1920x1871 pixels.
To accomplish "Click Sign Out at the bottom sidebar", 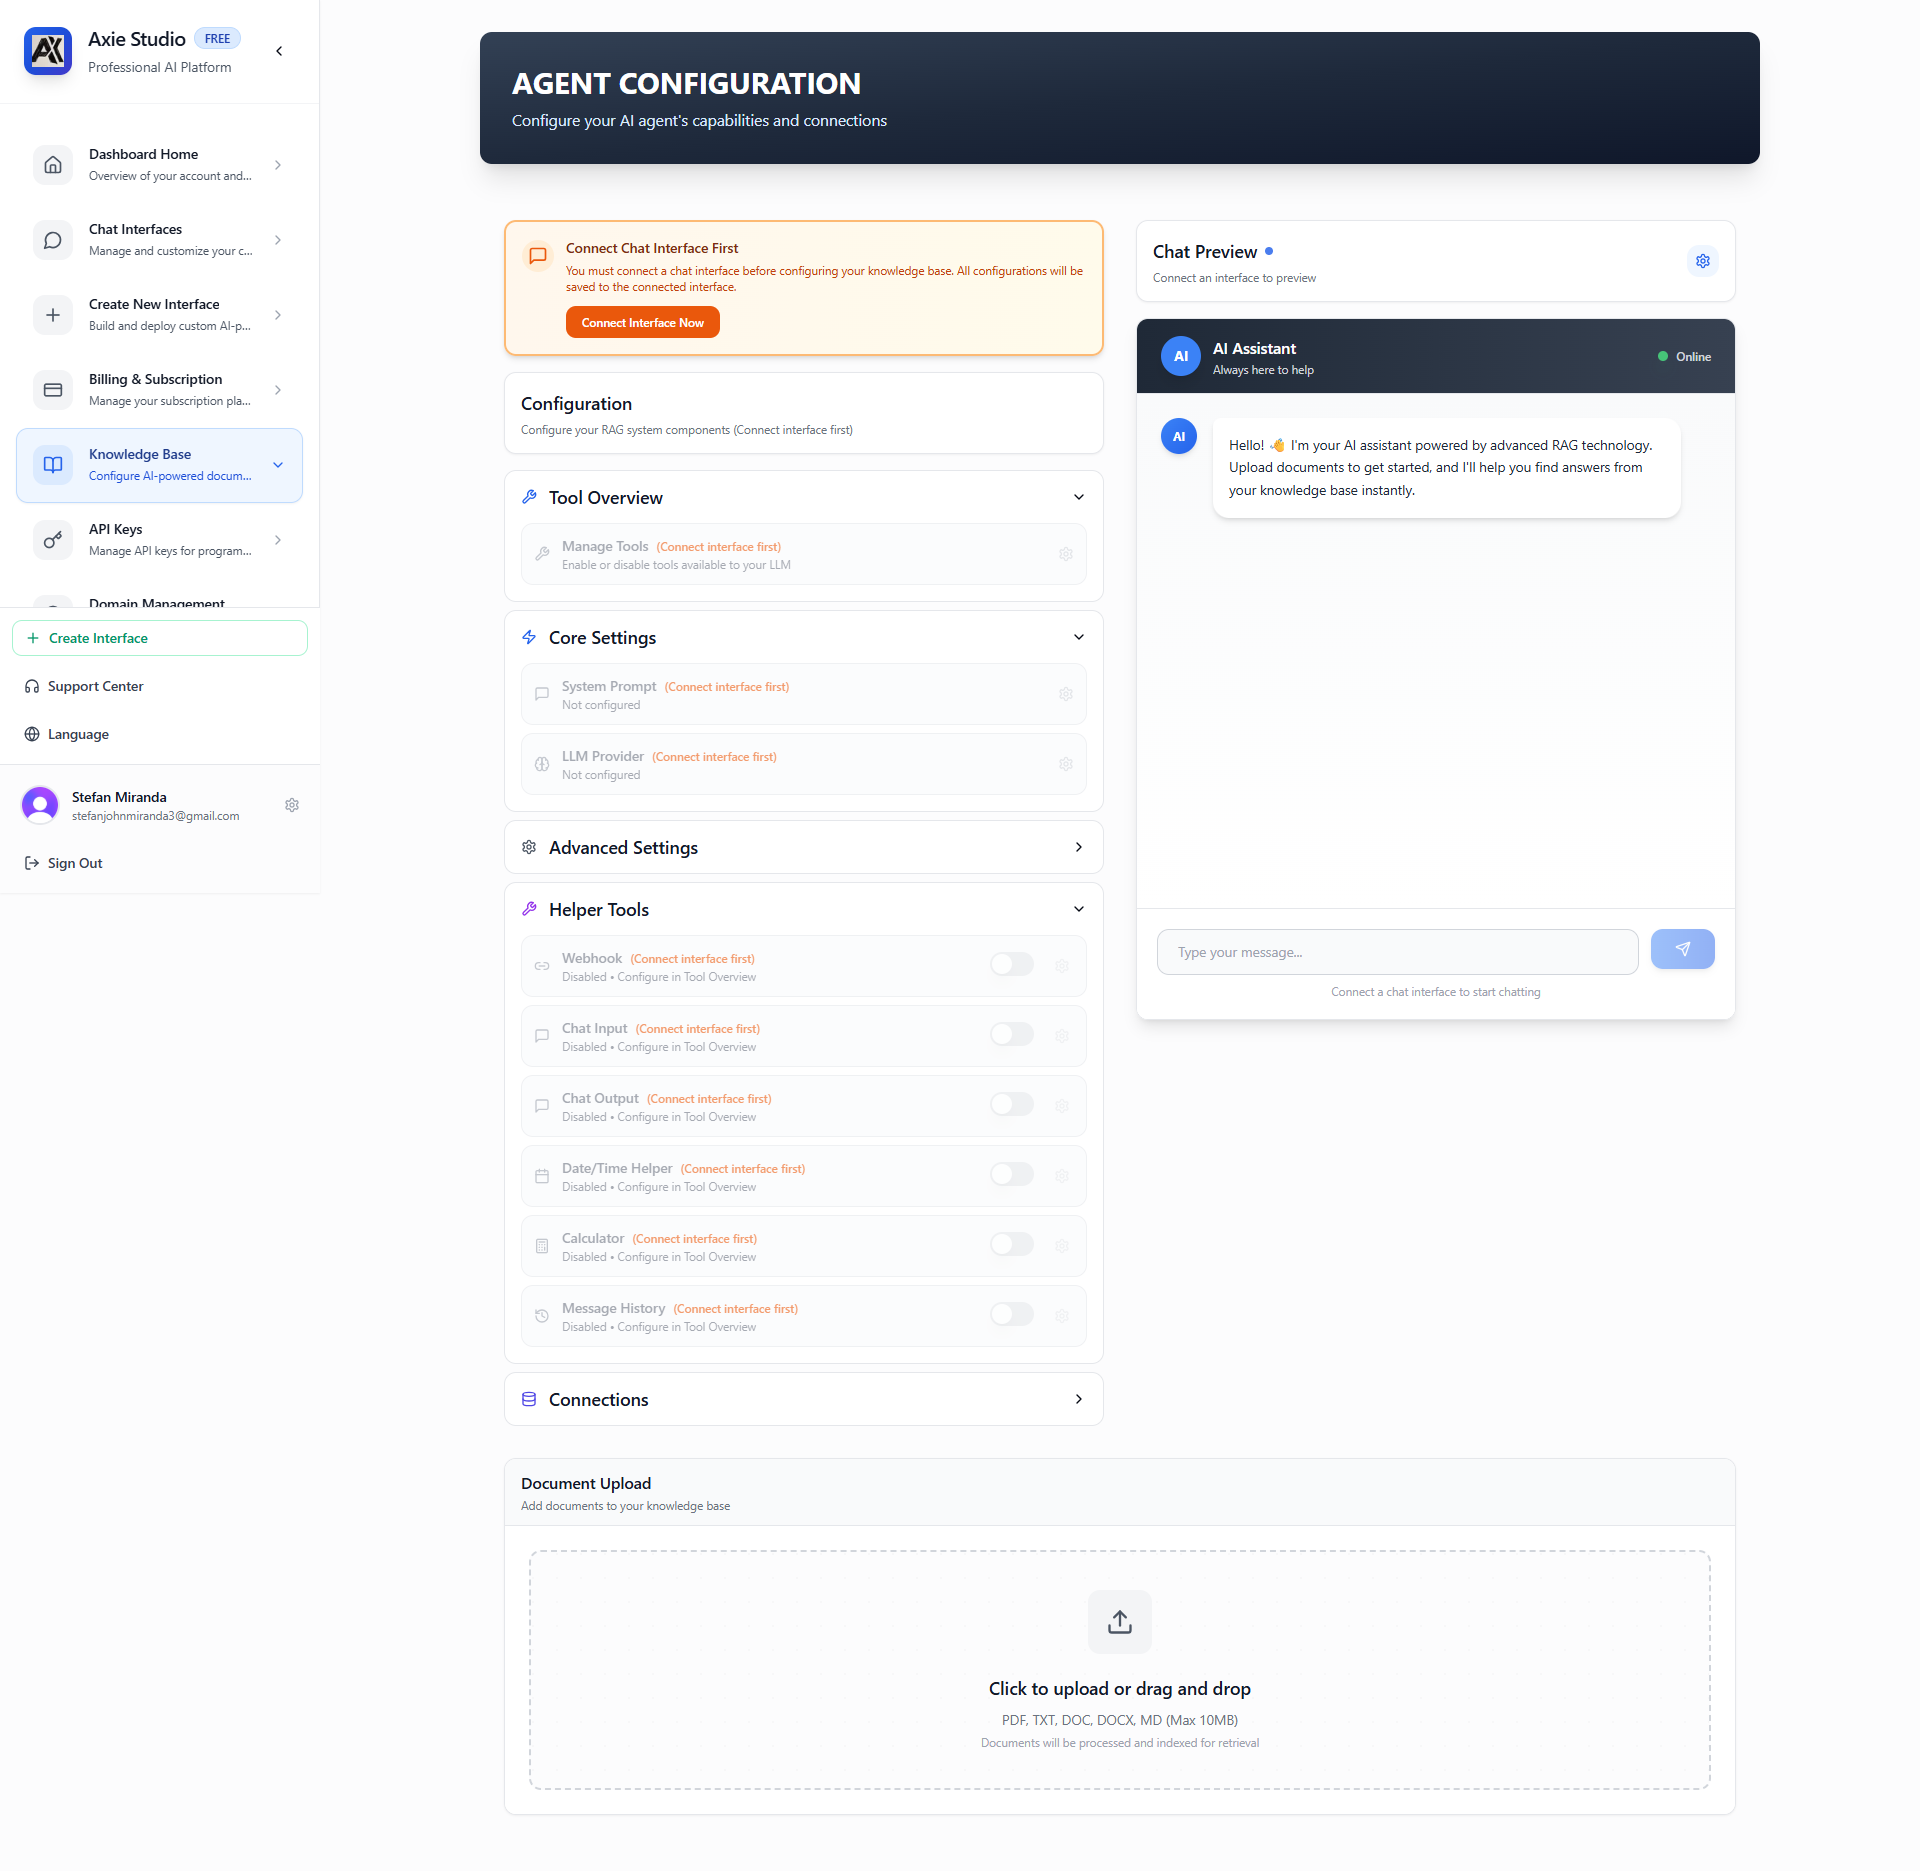I will click(x=74, y=862).
